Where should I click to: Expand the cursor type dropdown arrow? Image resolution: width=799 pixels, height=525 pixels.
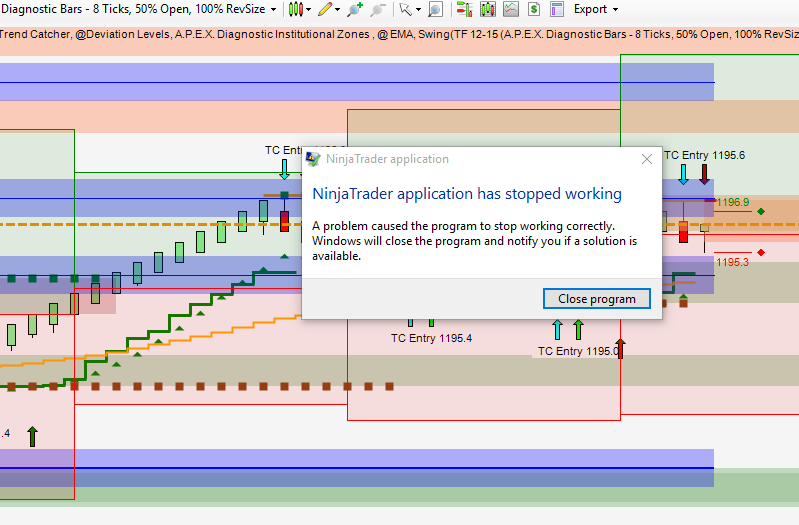[x=418, y=10]
